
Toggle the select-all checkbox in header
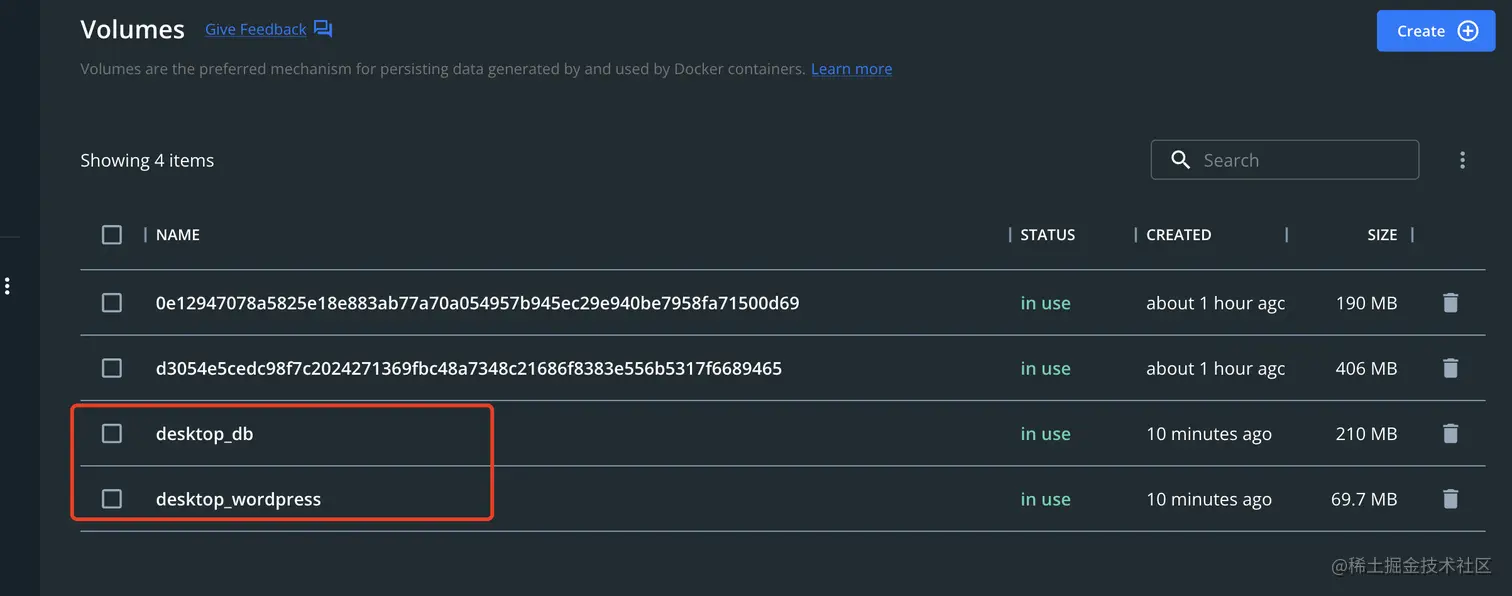point(112,235)
